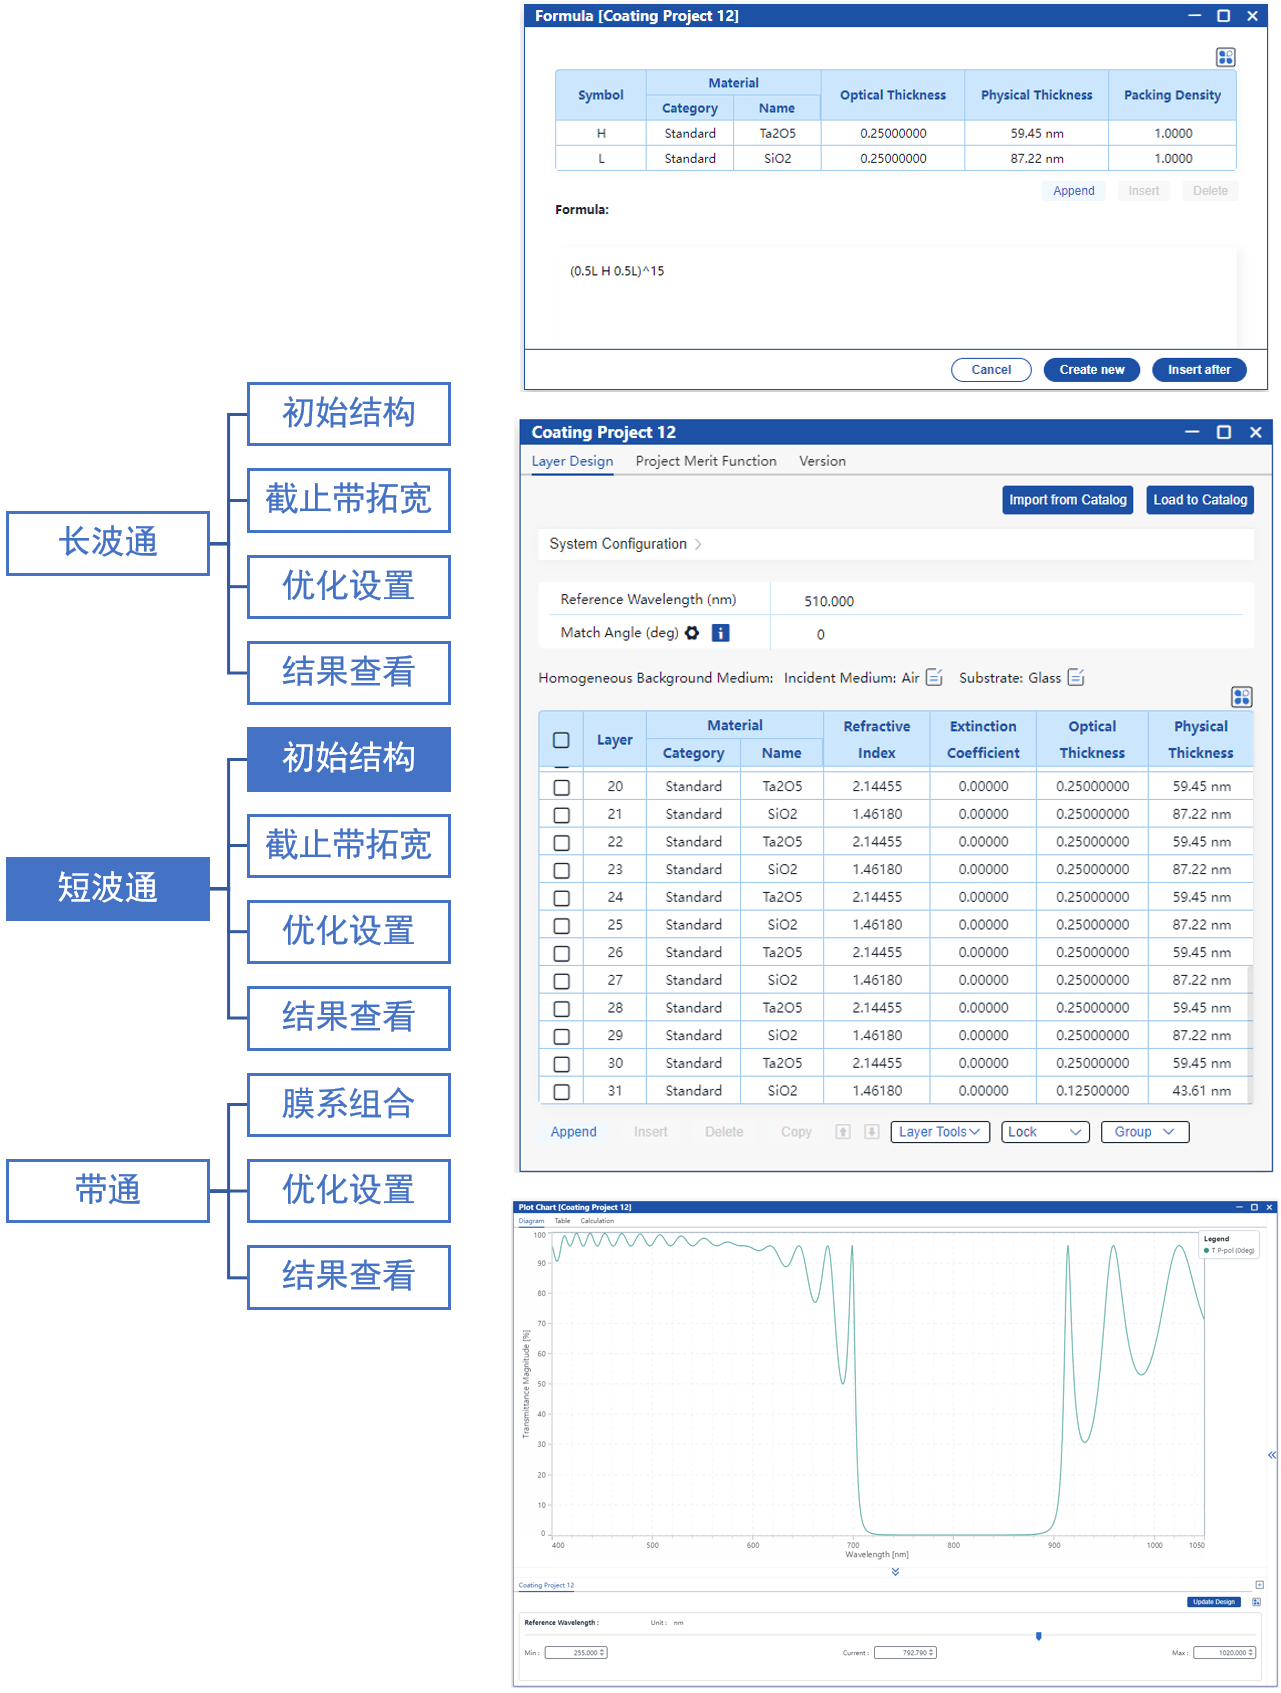Collapse plot using double-down chevron icon
This screenshot has width=1281, height=1693.
[x=895, y=1572]
